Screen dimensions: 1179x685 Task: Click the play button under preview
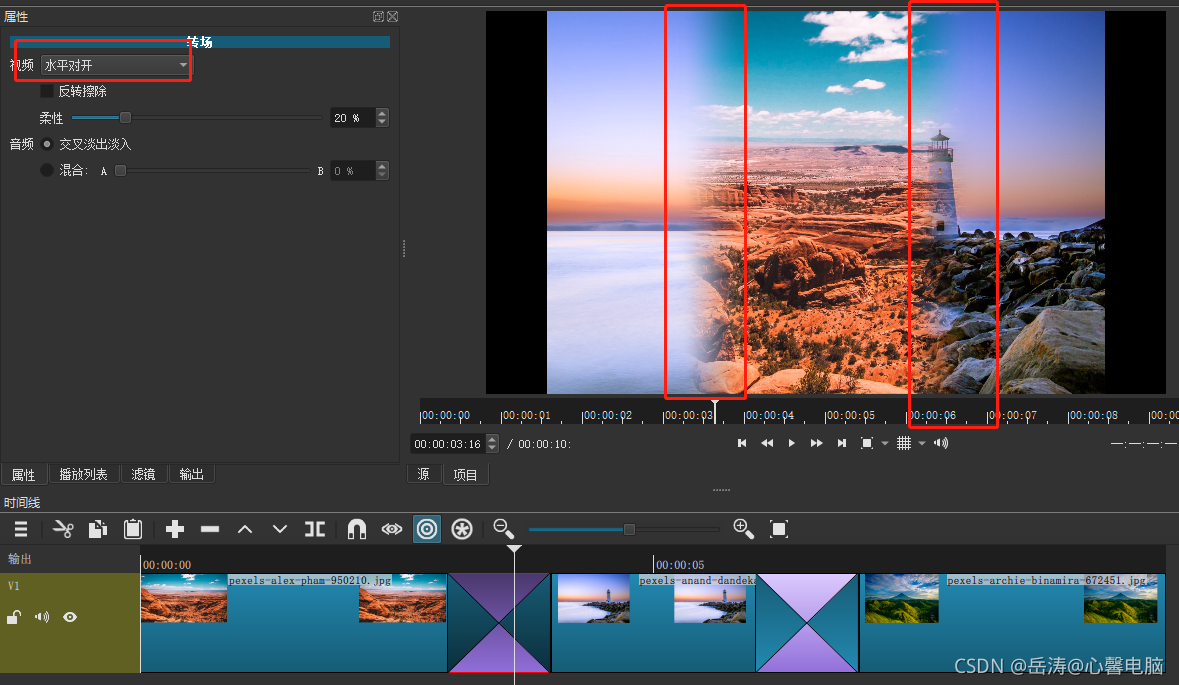click(x=792, y=444)
